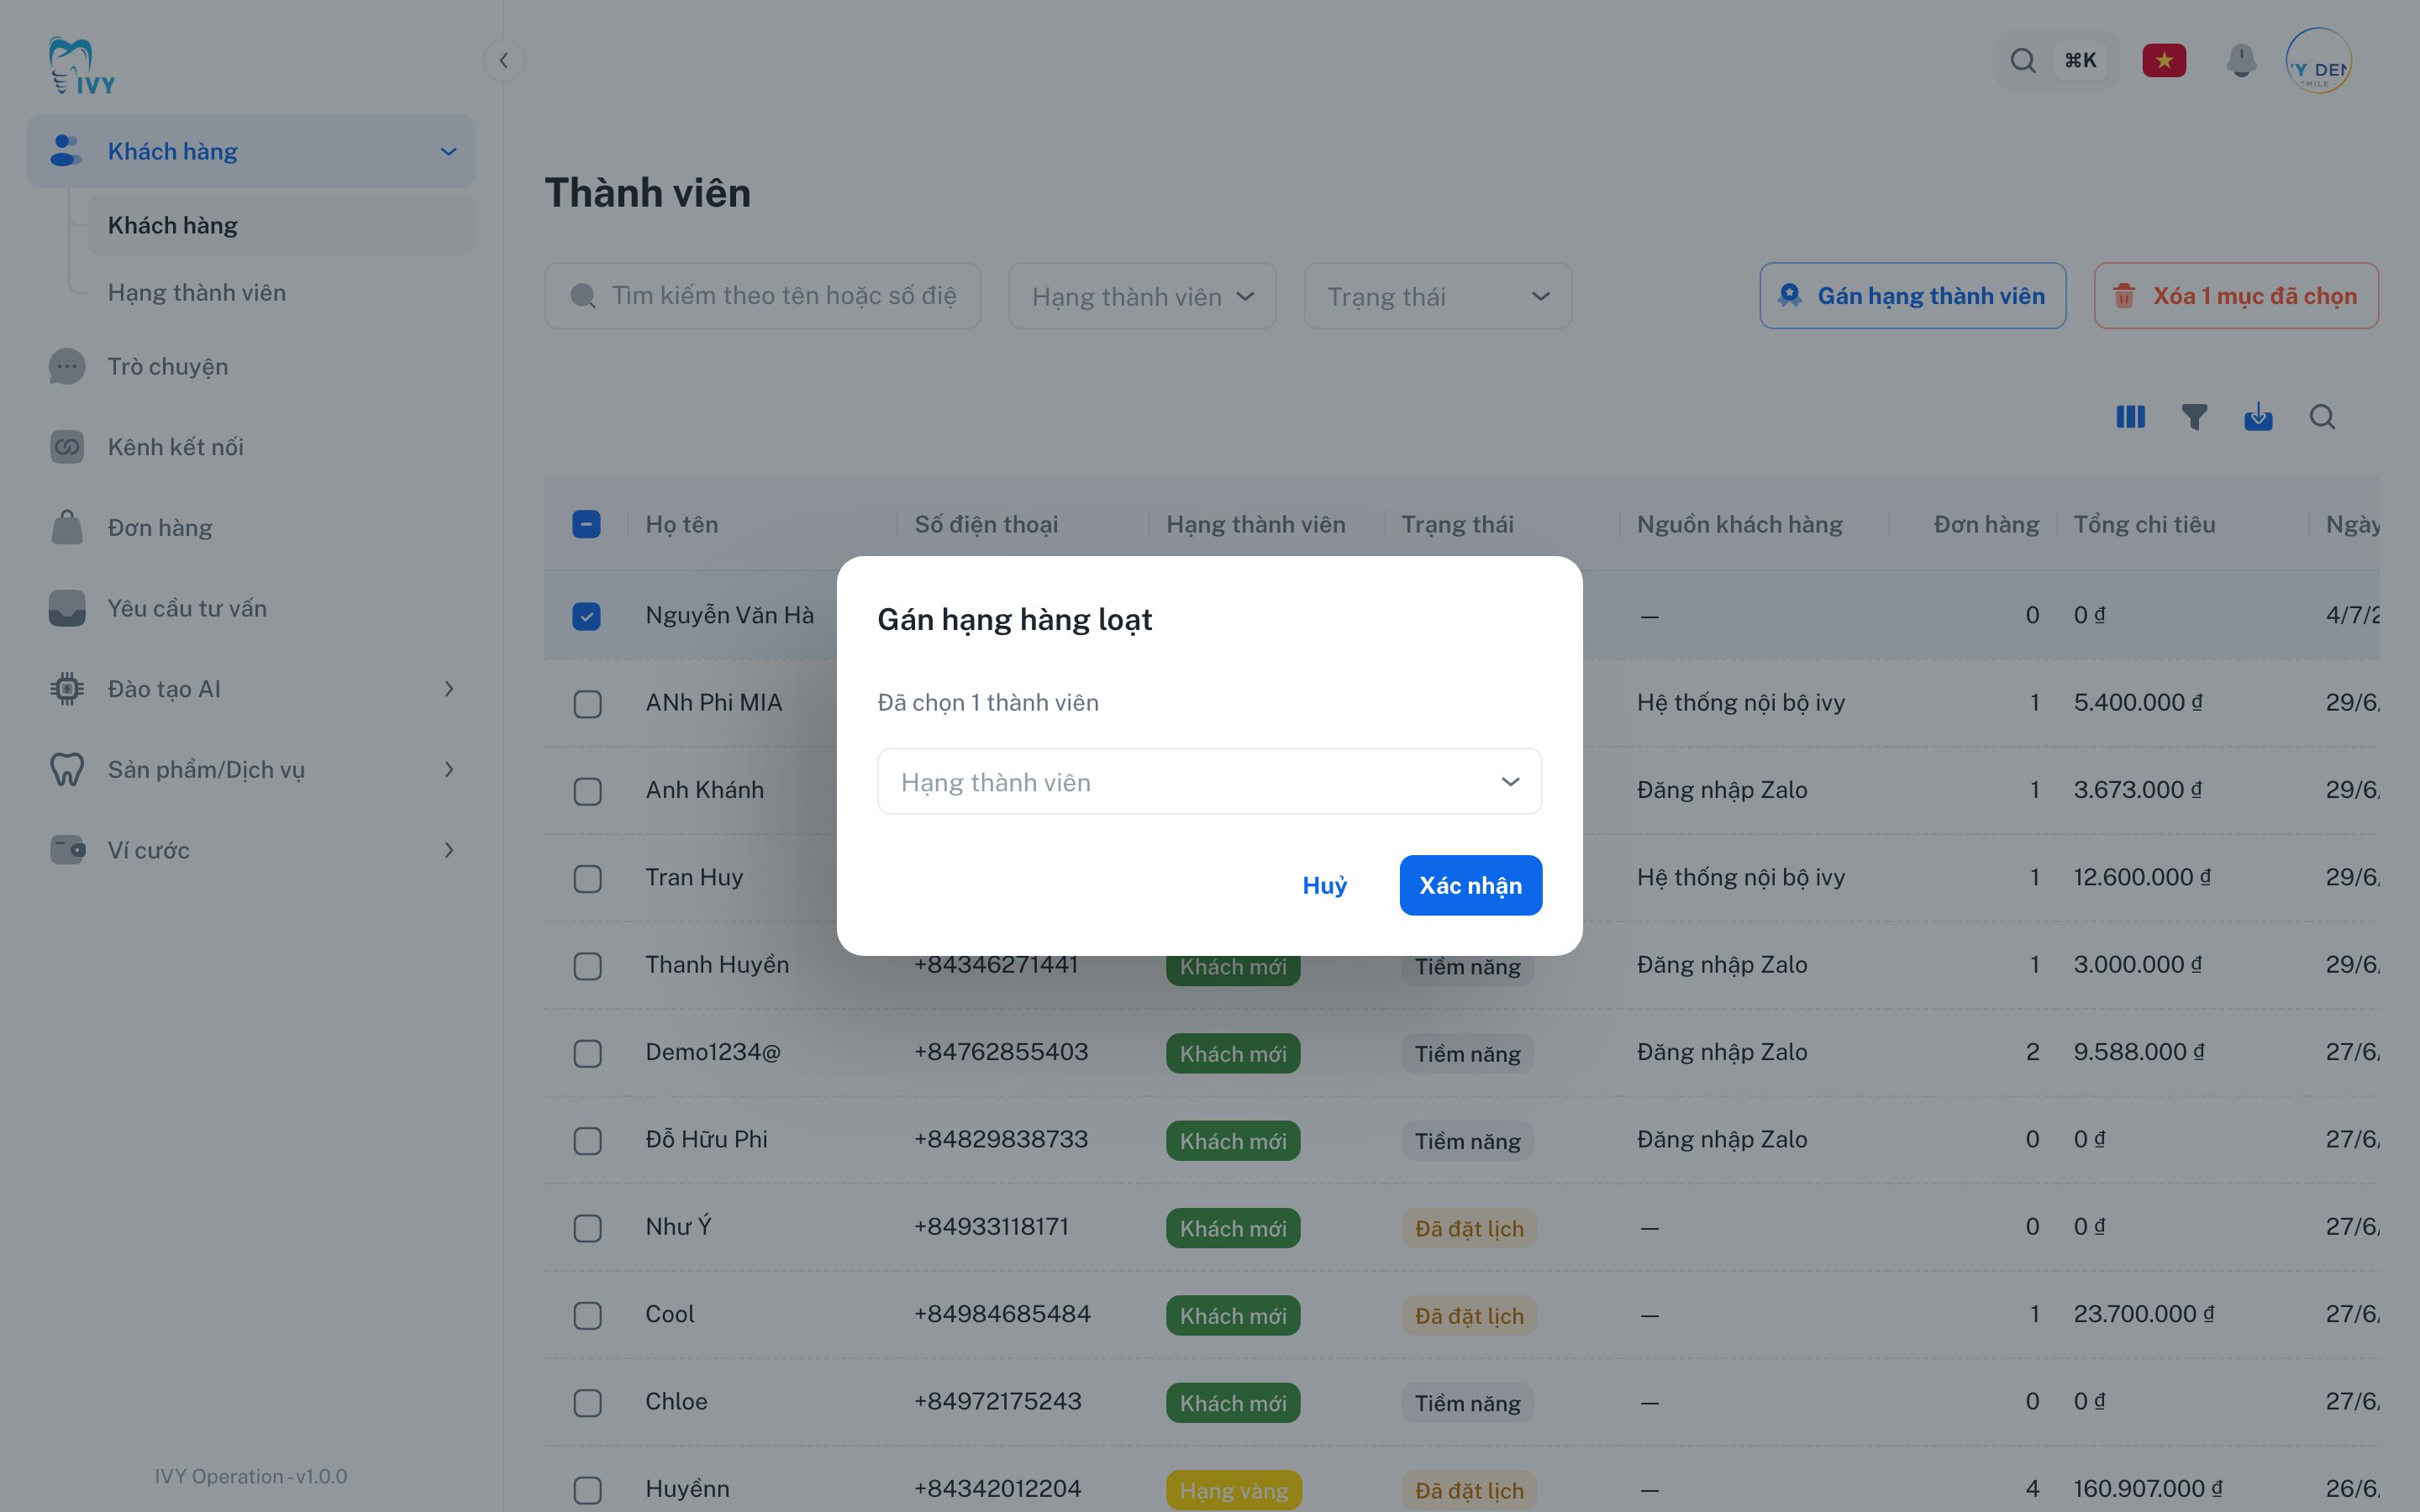This screenshot has width=2420, height=1512.
Task: Click the IVY tooth logo
Action: point(82,66)
